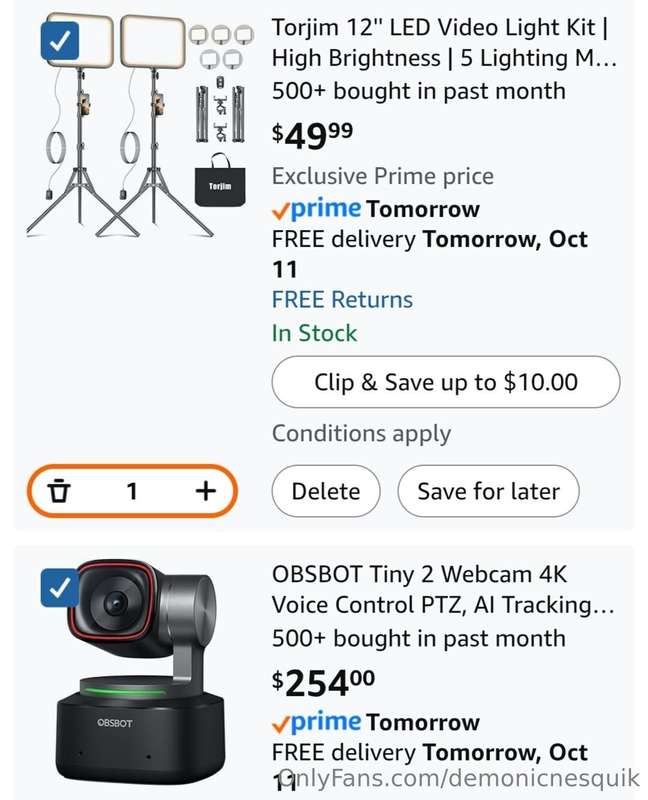Uncheck the OBSBOT Tiny 2 webcam checkbox

60,588
